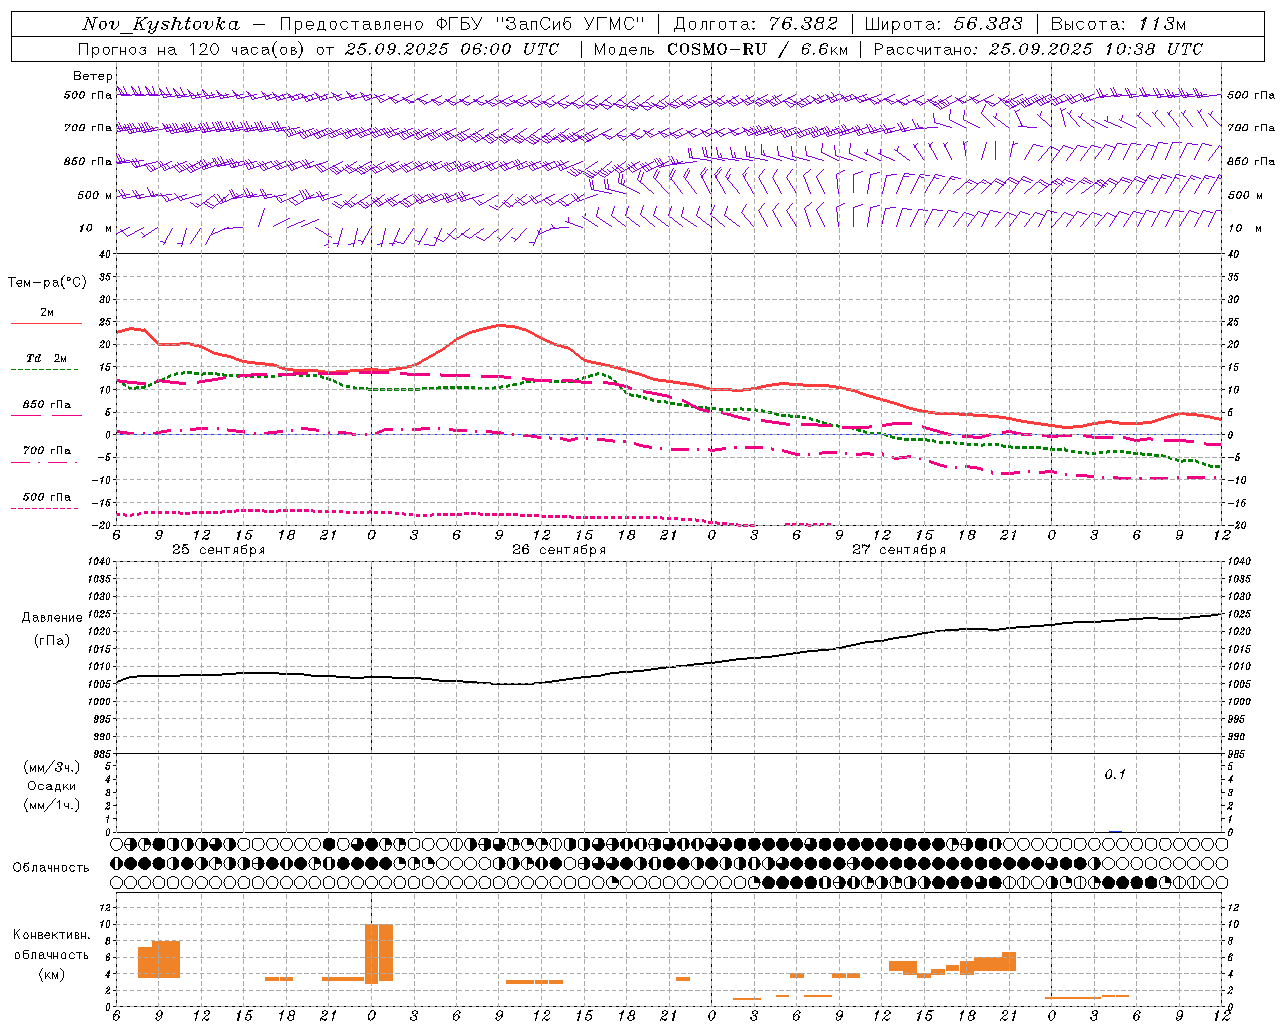The image size is (1280, 1024).
Task: Click the forecast header Прогноз на 120 часа(ов)
Action: pyautogui.click(x=192, y=49)
